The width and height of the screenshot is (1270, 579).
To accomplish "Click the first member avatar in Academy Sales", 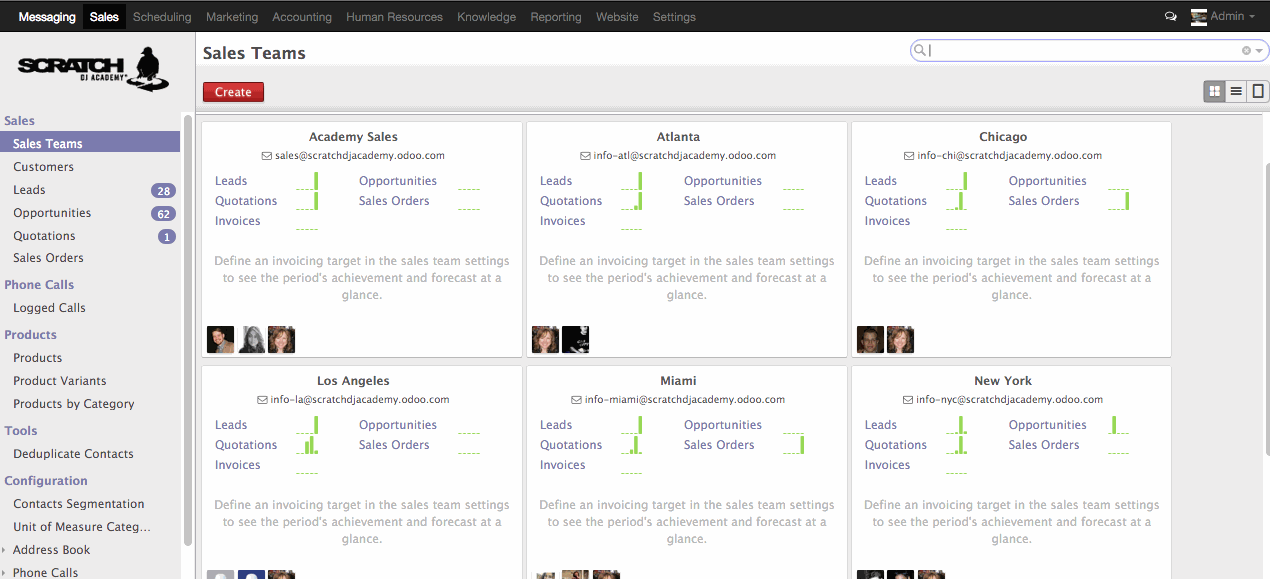I will point(220,340).
